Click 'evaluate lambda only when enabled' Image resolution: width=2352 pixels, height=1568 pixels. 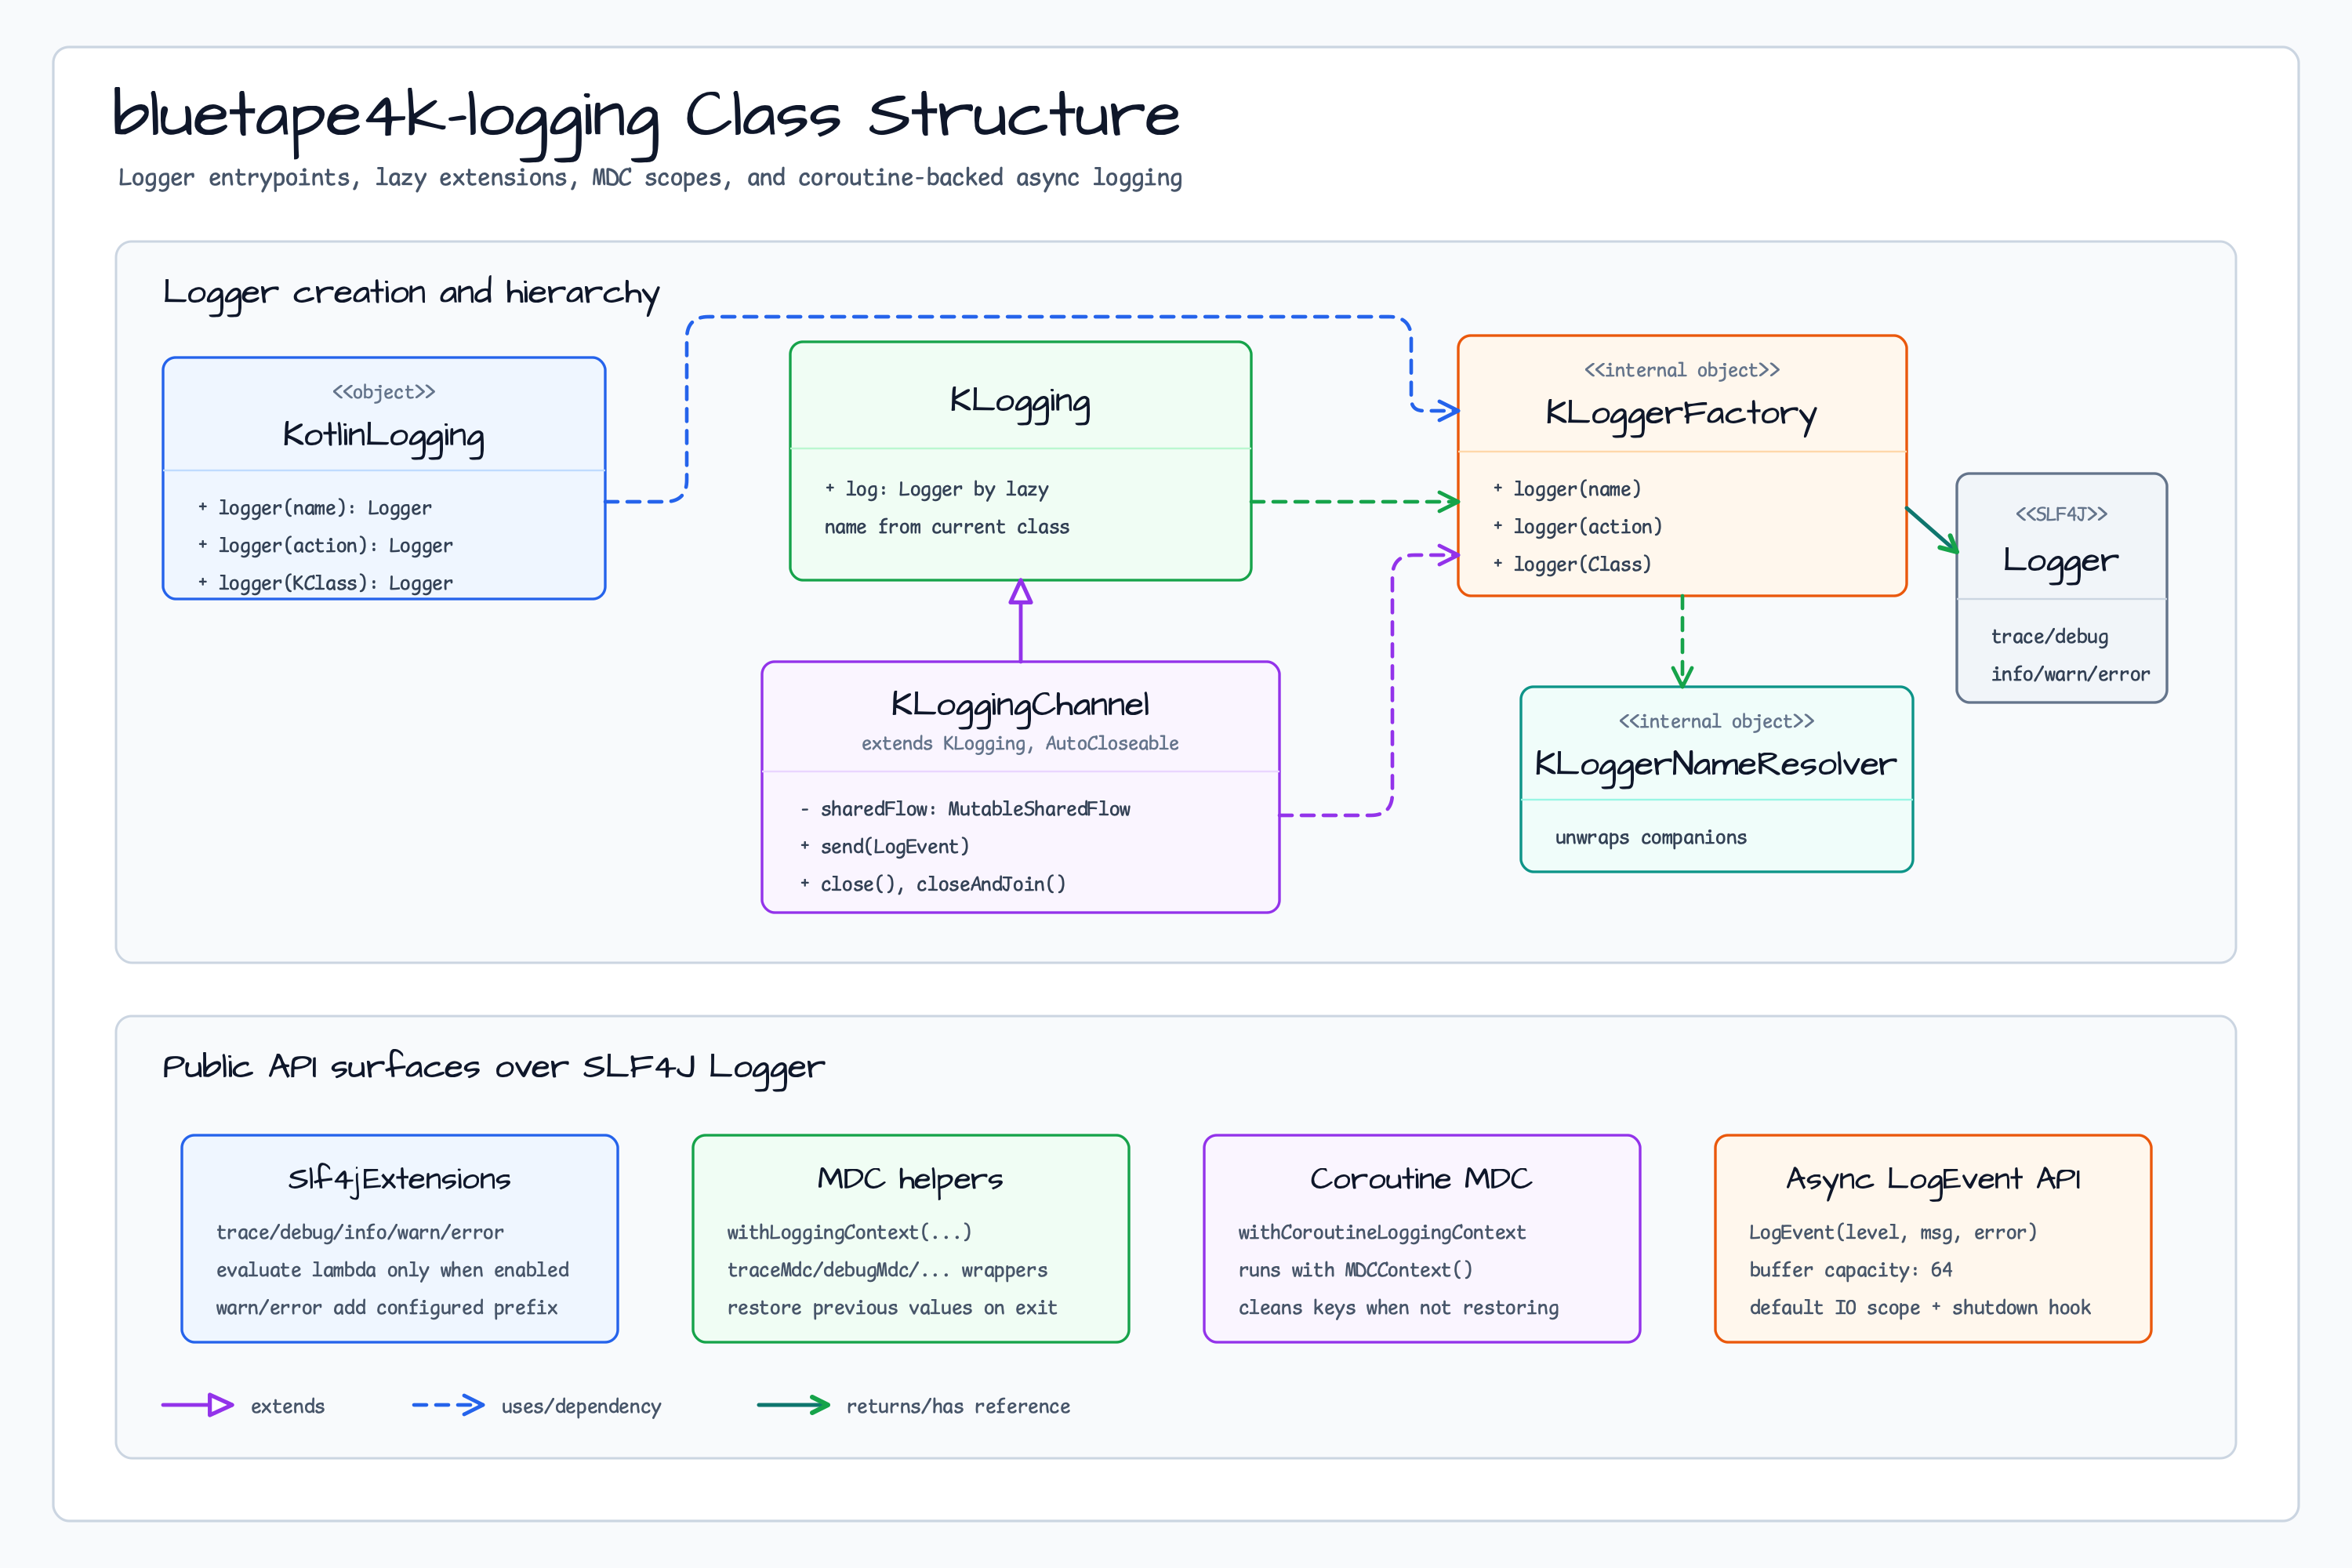click(392, 1270)
